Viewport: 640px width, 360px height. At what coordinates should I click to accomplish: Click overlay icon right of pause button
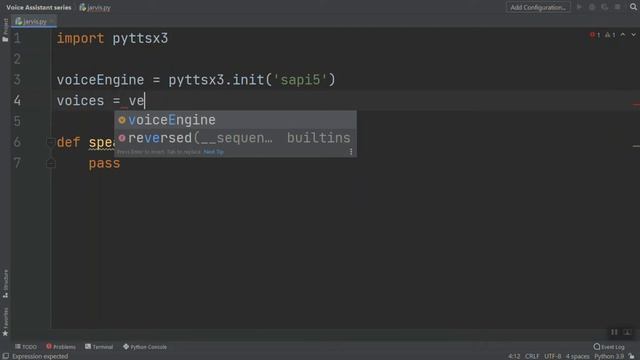pos(628,332)
